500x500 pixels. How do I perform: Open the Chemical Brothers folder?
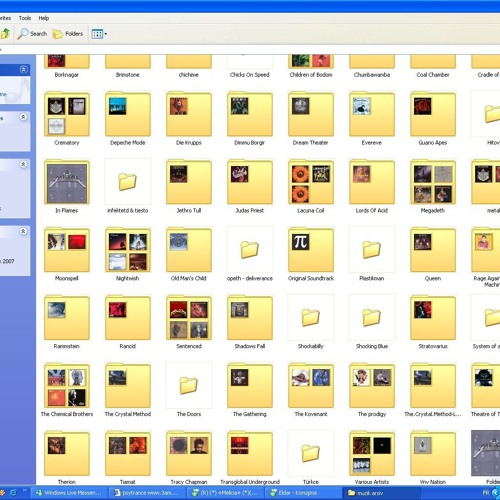(67, 386)
